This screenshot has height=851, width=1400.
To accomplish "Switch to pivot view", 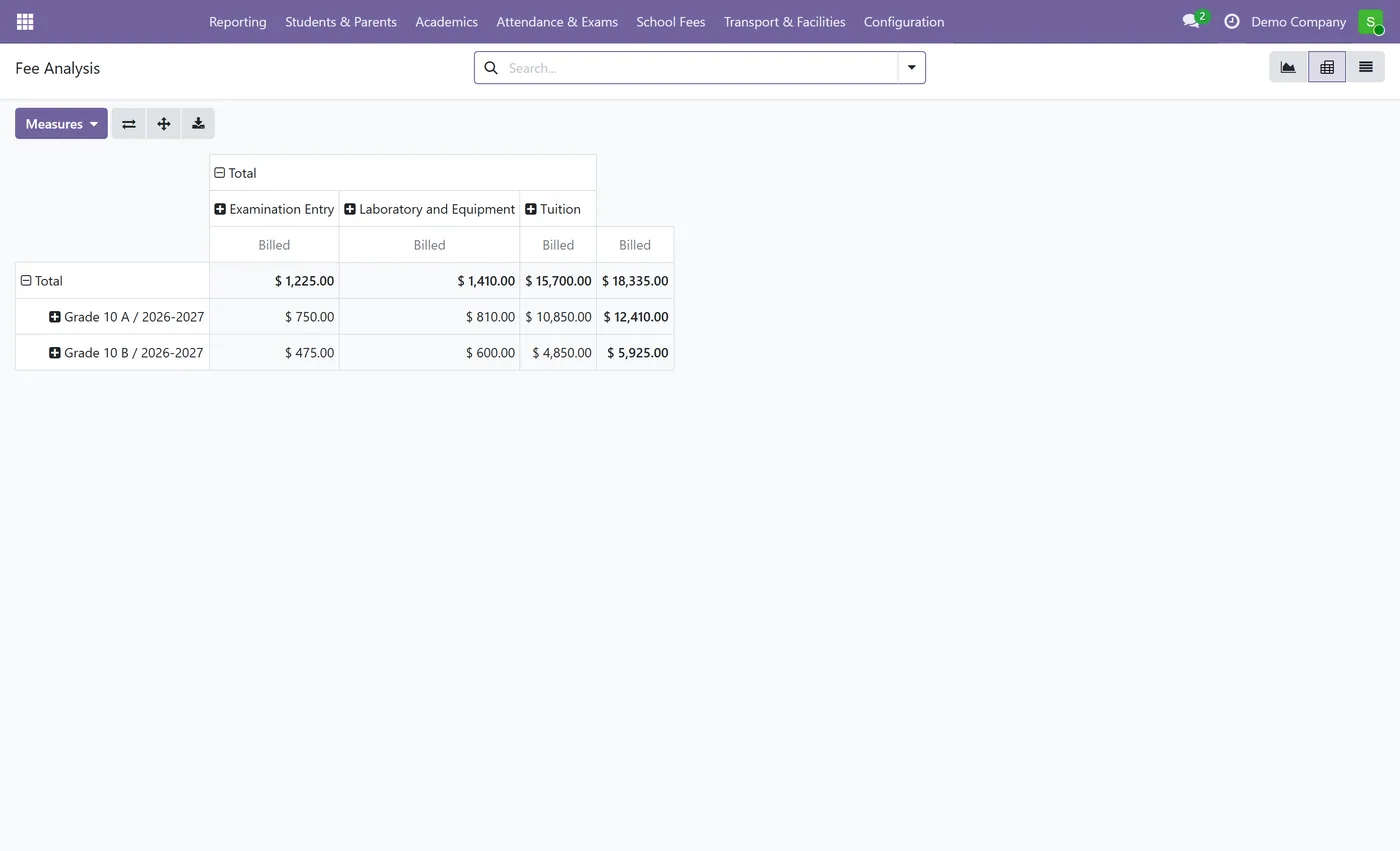I will click(x=1327, y=67).
